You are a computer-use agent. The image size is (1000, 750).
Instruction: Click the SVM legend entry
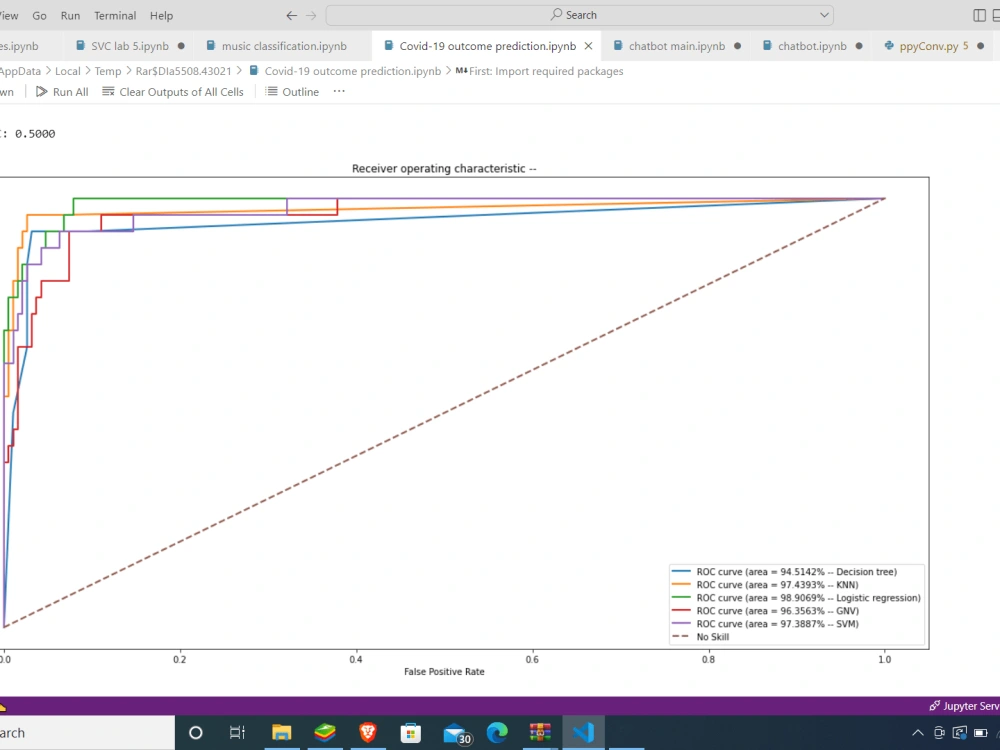click(x=765, y=624)
